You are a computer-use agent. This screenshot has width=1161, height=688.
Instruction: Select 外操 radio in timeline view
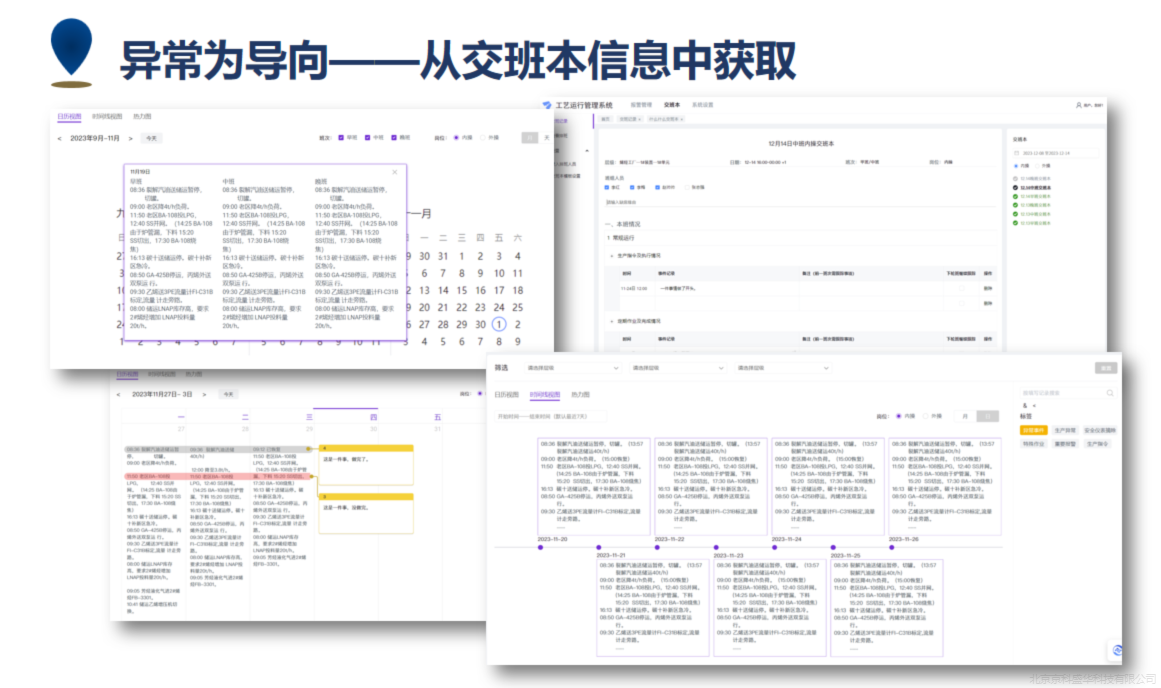(x=926, y=416)
